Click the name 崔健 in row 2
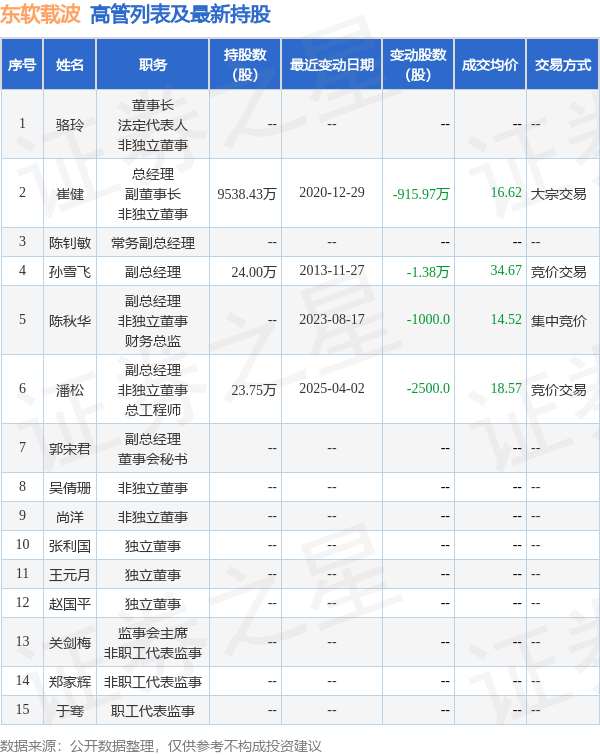600x755 pixels. coord(70,194)
